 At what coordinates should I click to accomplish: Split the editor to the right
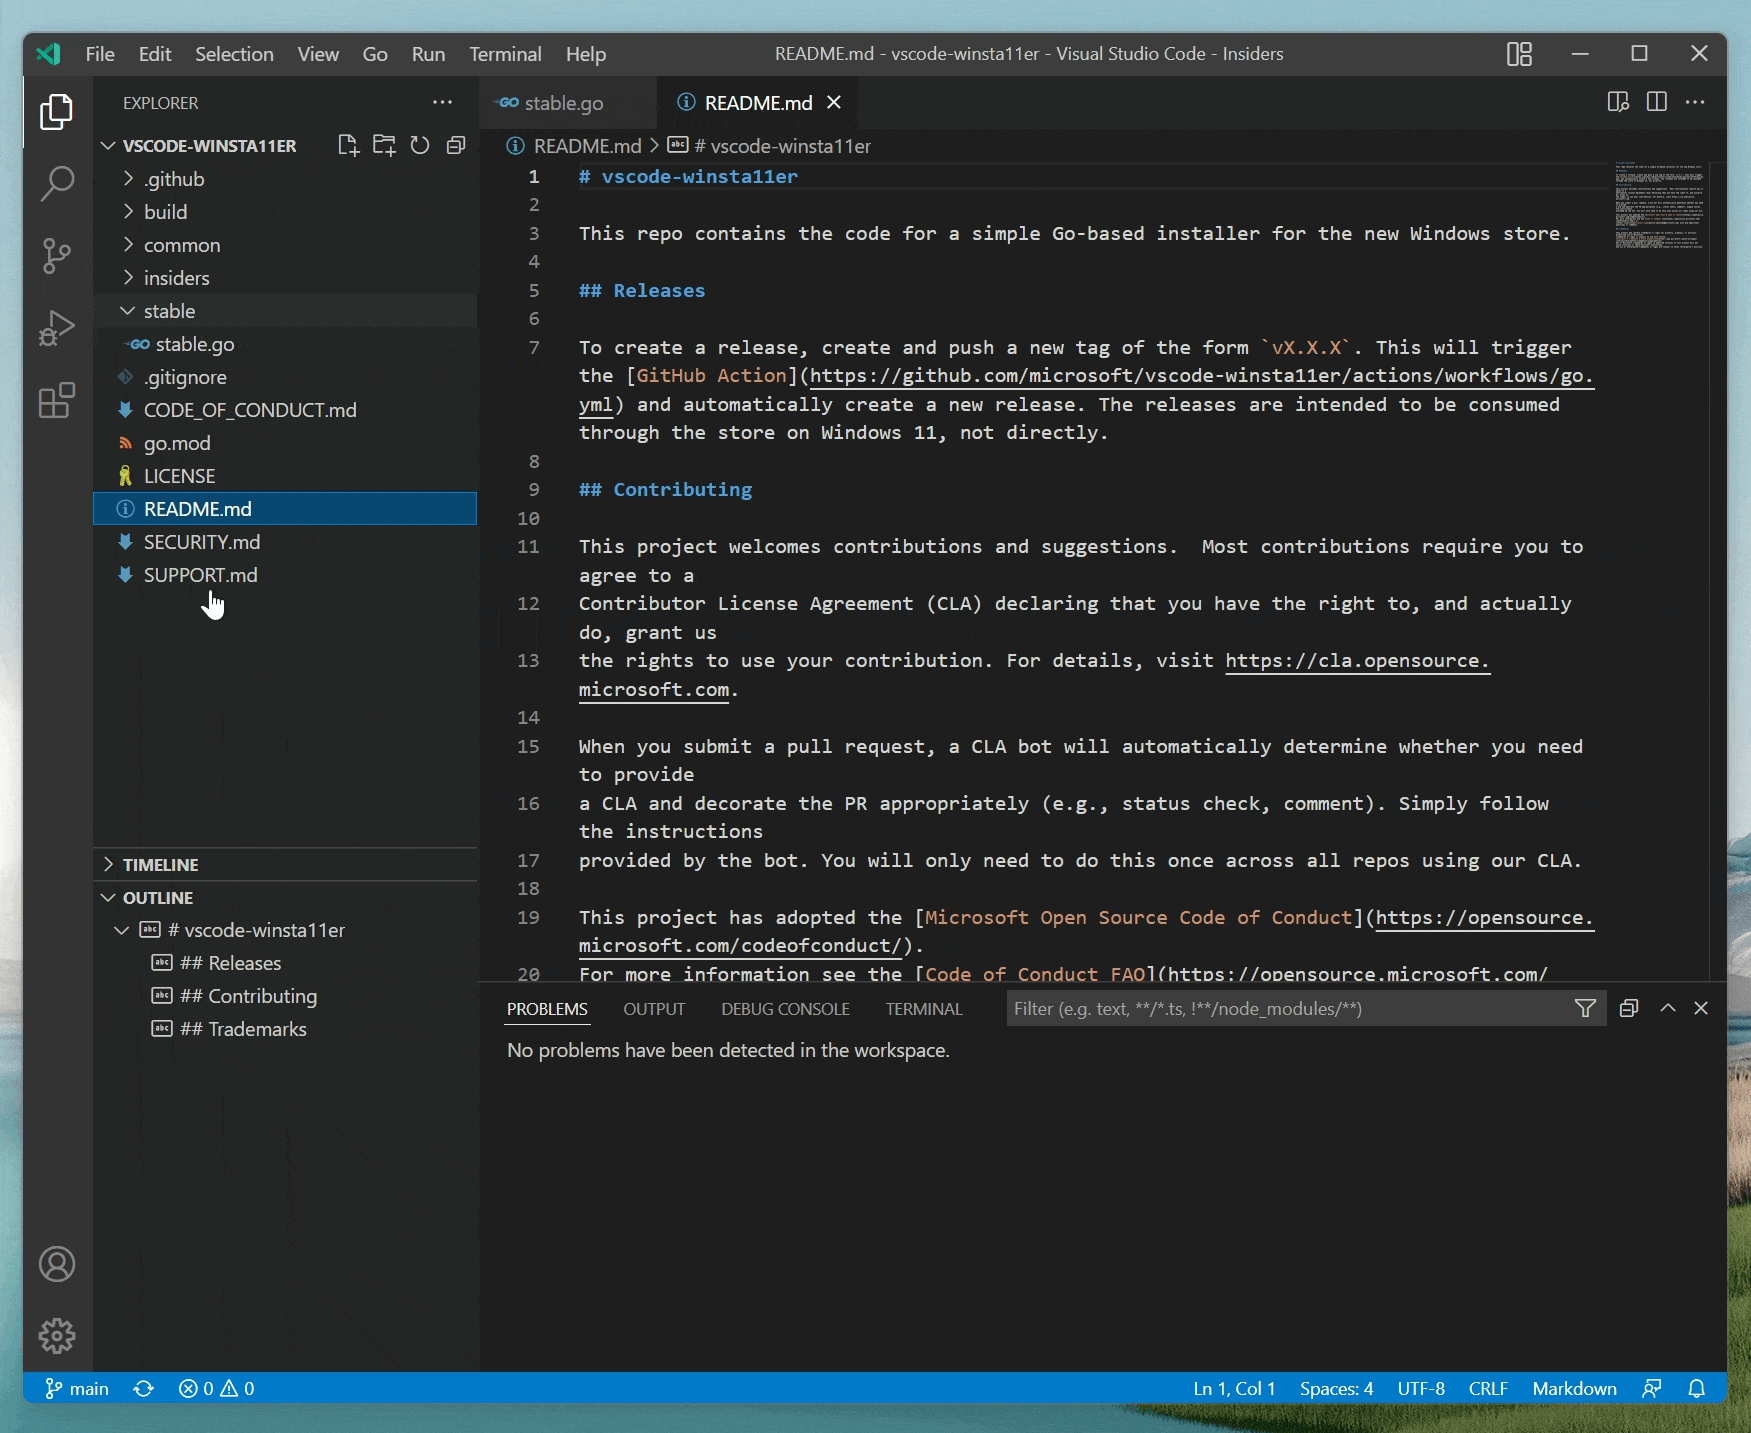tap(1658, 102)
